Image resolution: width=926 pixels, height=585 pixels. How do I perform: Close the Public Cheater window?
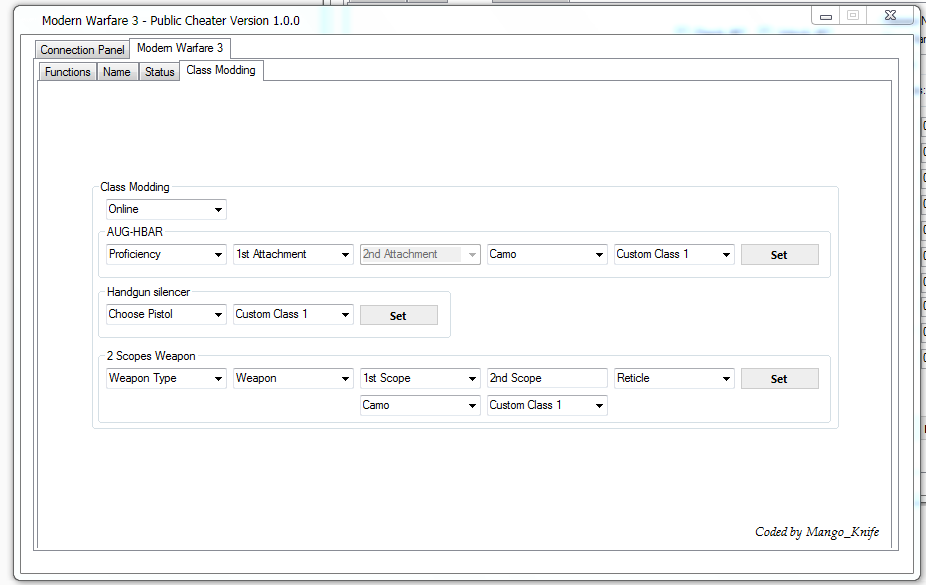(891, 16)
